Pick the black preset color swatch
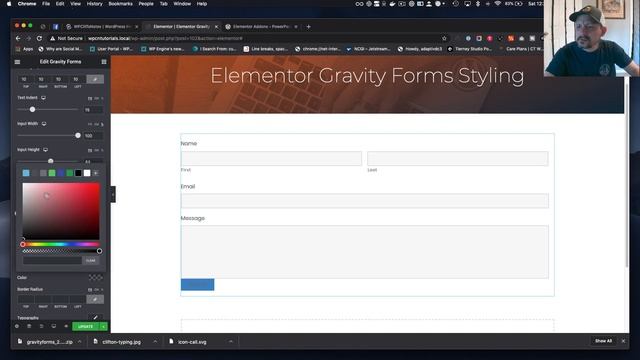Viewport: 640px width, 360px height. pos(78,173)
